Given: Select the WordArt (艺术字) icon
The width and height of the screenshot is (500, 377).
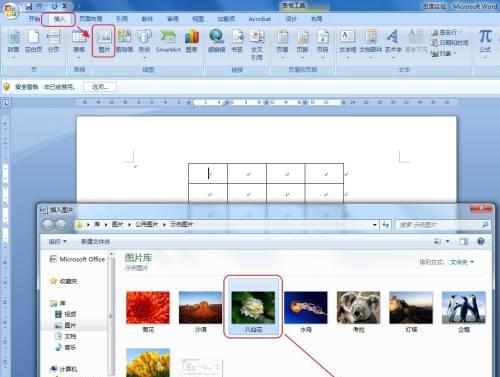Looking at the screenshot, I should pyautogui.click(x=393, y=41).
